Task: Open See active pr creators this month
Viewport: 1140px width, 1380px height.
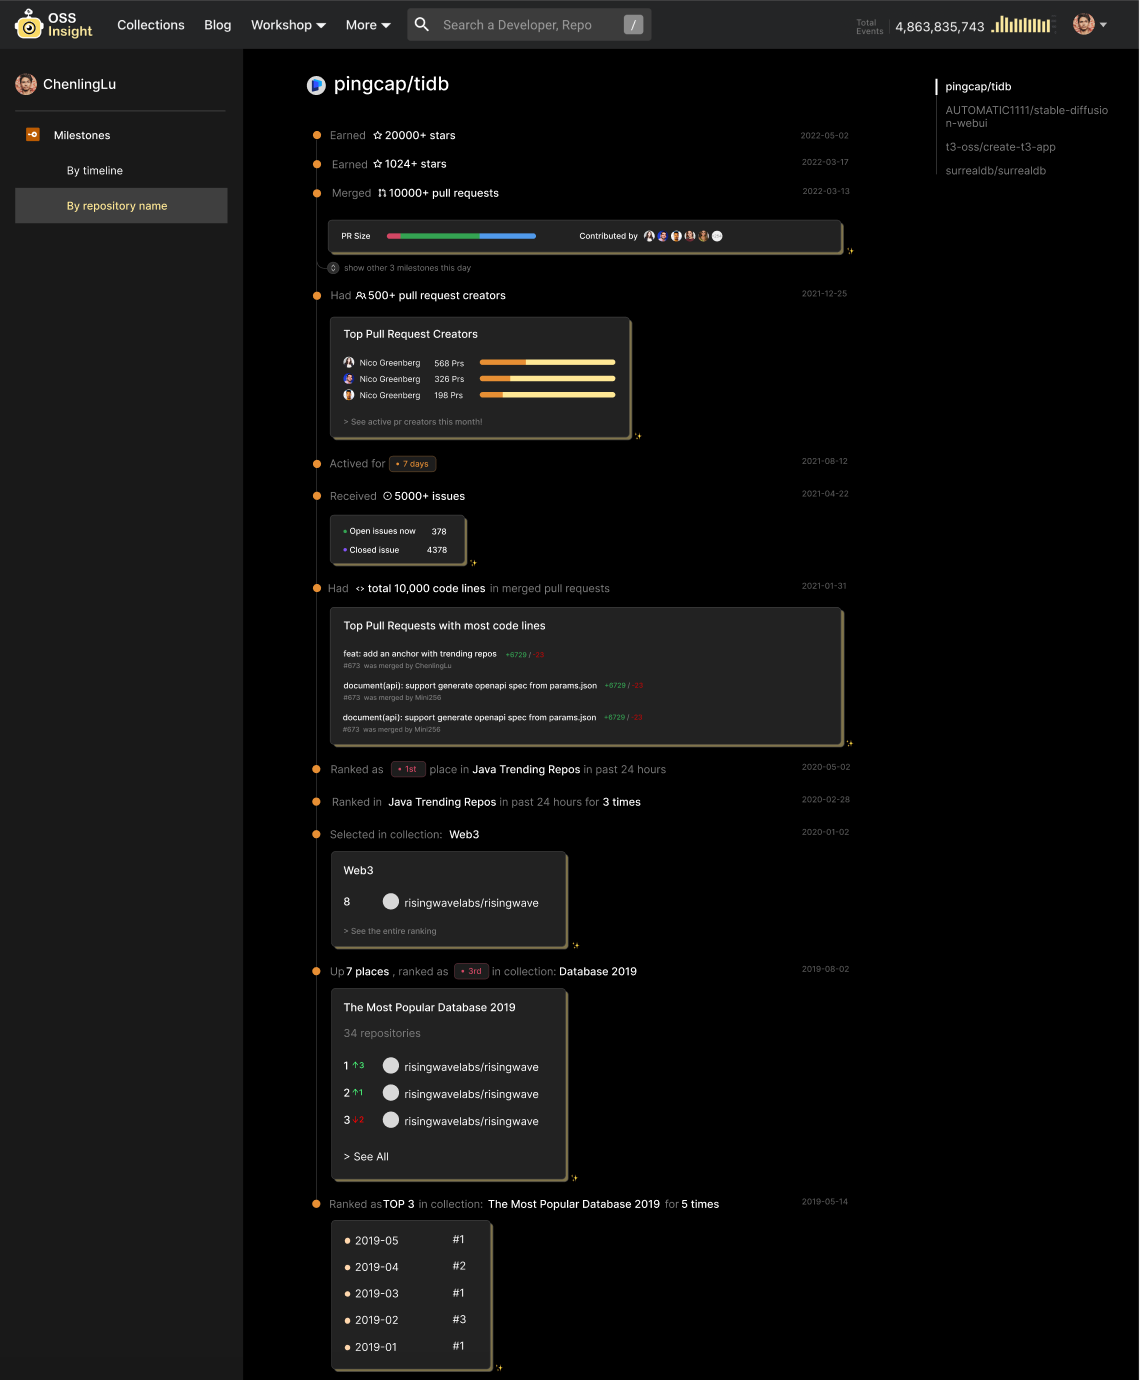Action: click(413, 422)
